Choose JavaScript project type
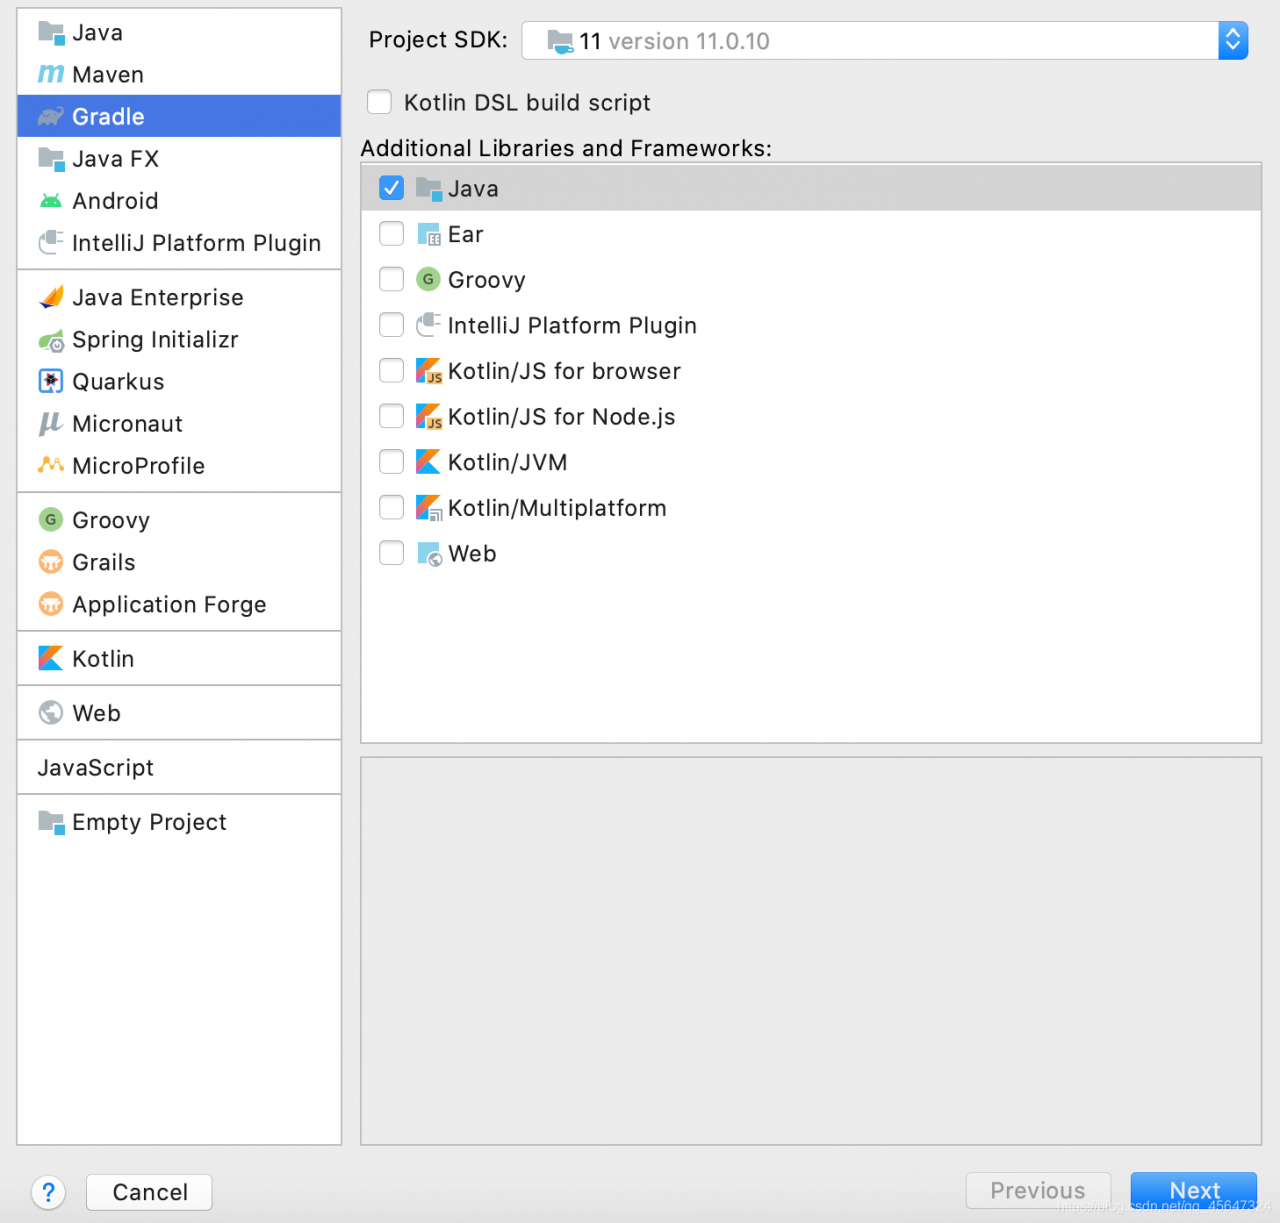 point(179,768)
